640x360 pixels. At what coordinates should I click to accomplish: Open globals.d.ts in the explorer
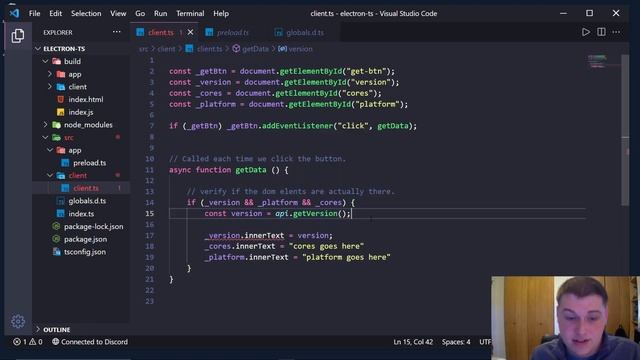pos(87,201)
